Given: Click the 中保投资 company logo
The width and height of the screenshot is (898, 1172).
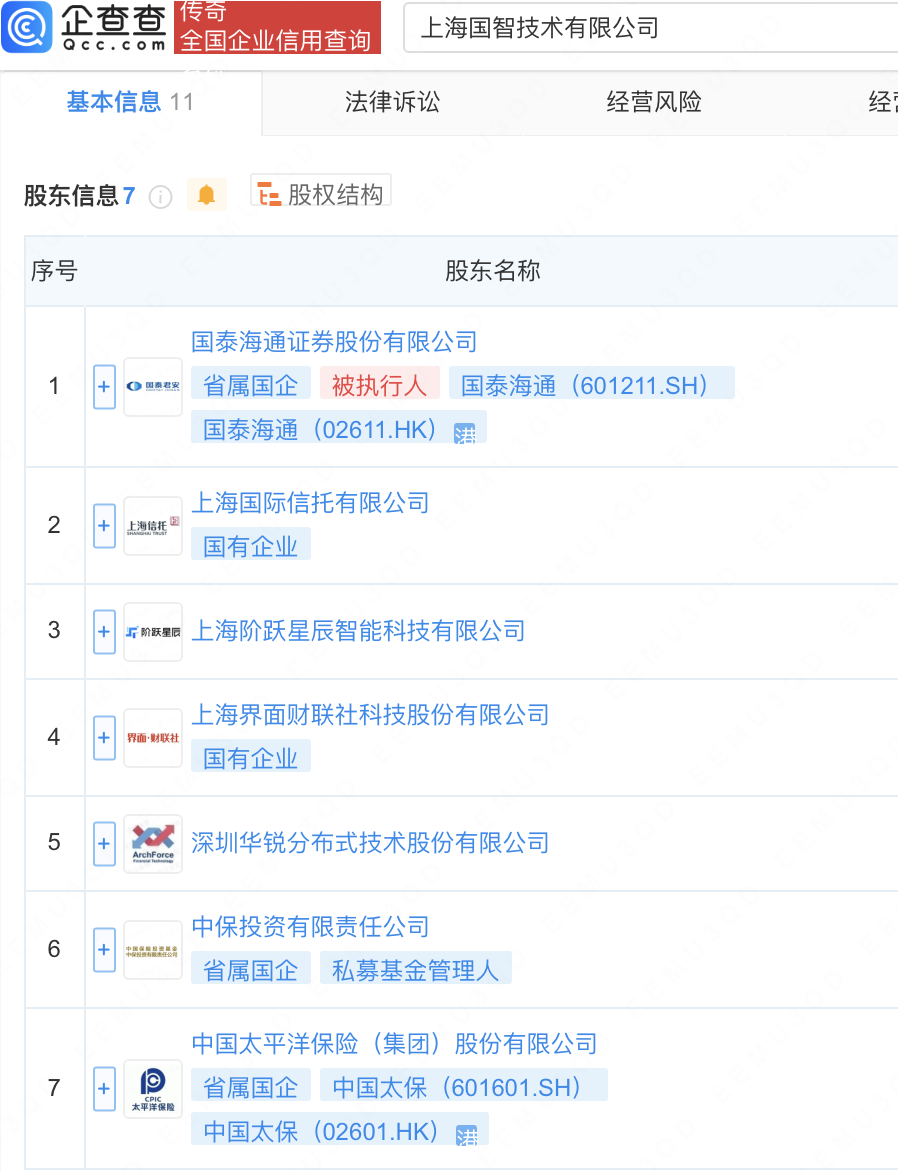Looking at the screenshot, I should coord(152,949).
